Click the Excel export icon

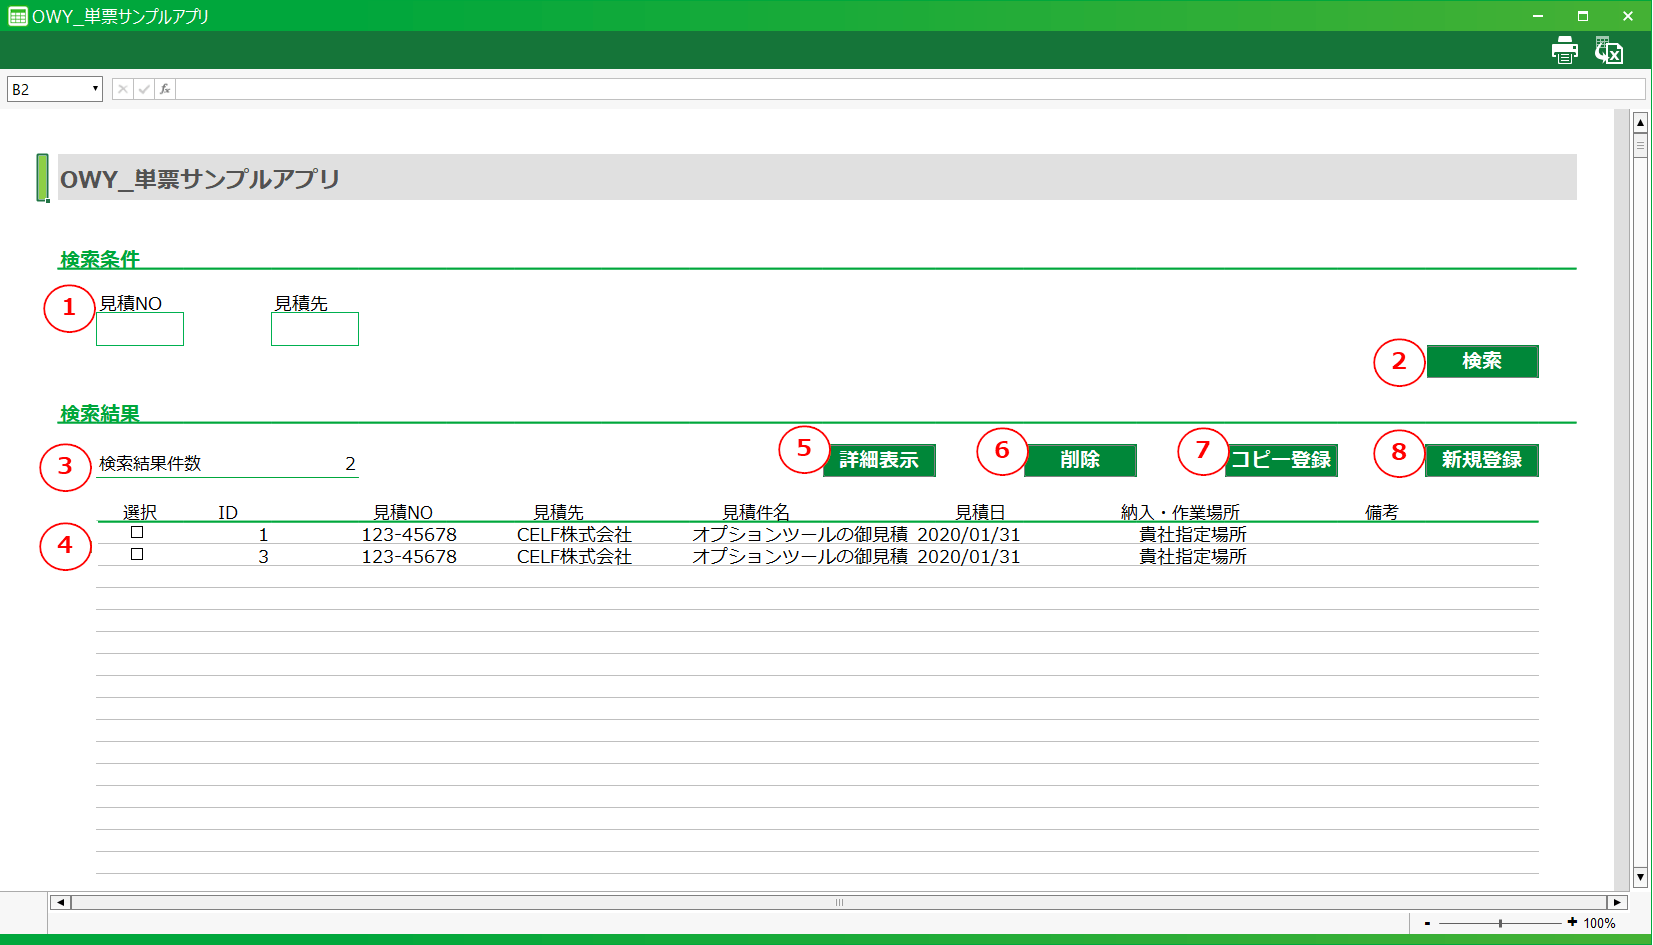tap(1608, 50)
